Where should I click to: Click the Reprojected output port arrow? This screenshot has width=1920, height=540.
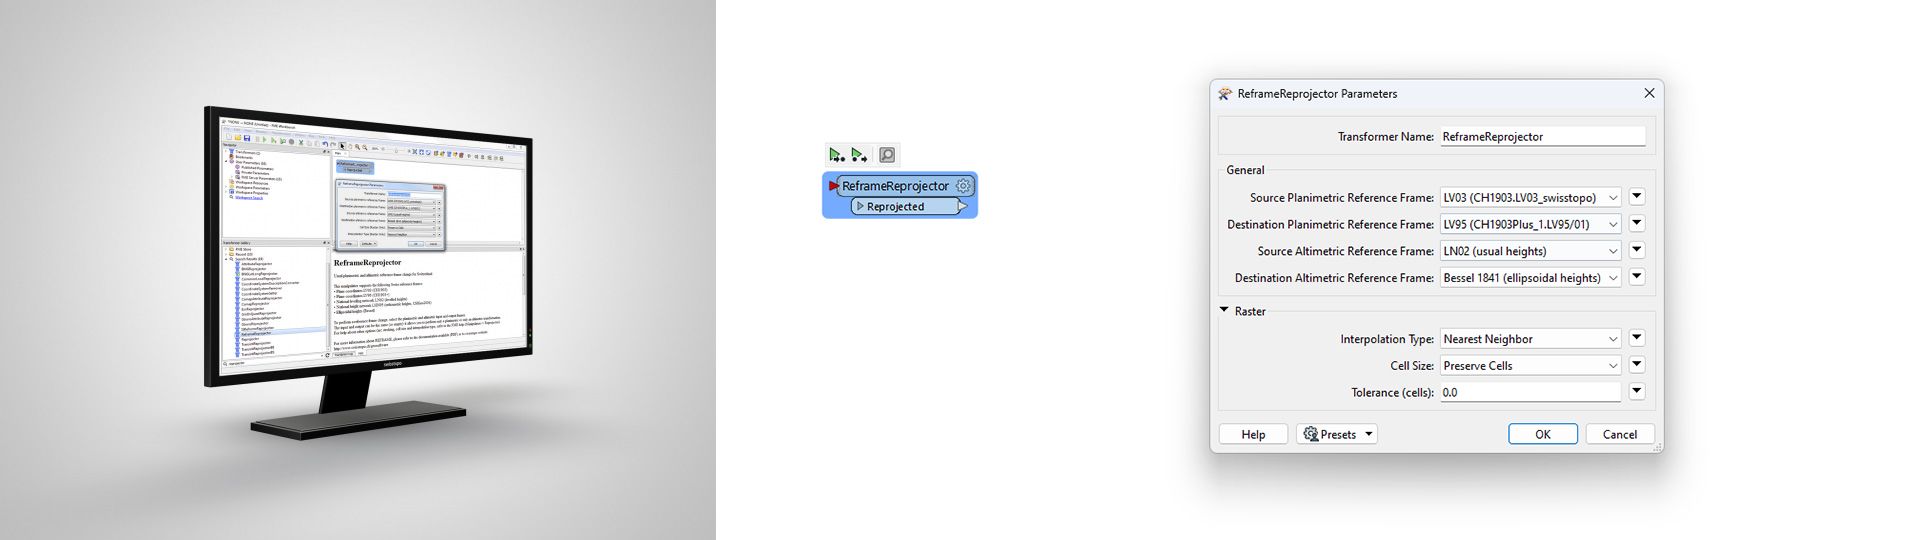(x=962, y=206)
